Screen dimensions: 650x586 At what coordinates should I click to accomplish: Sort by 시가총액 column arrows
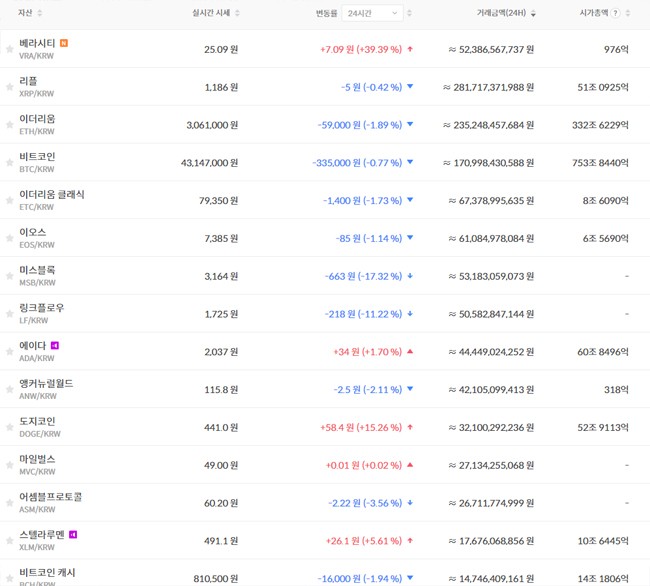click(628, 13)
